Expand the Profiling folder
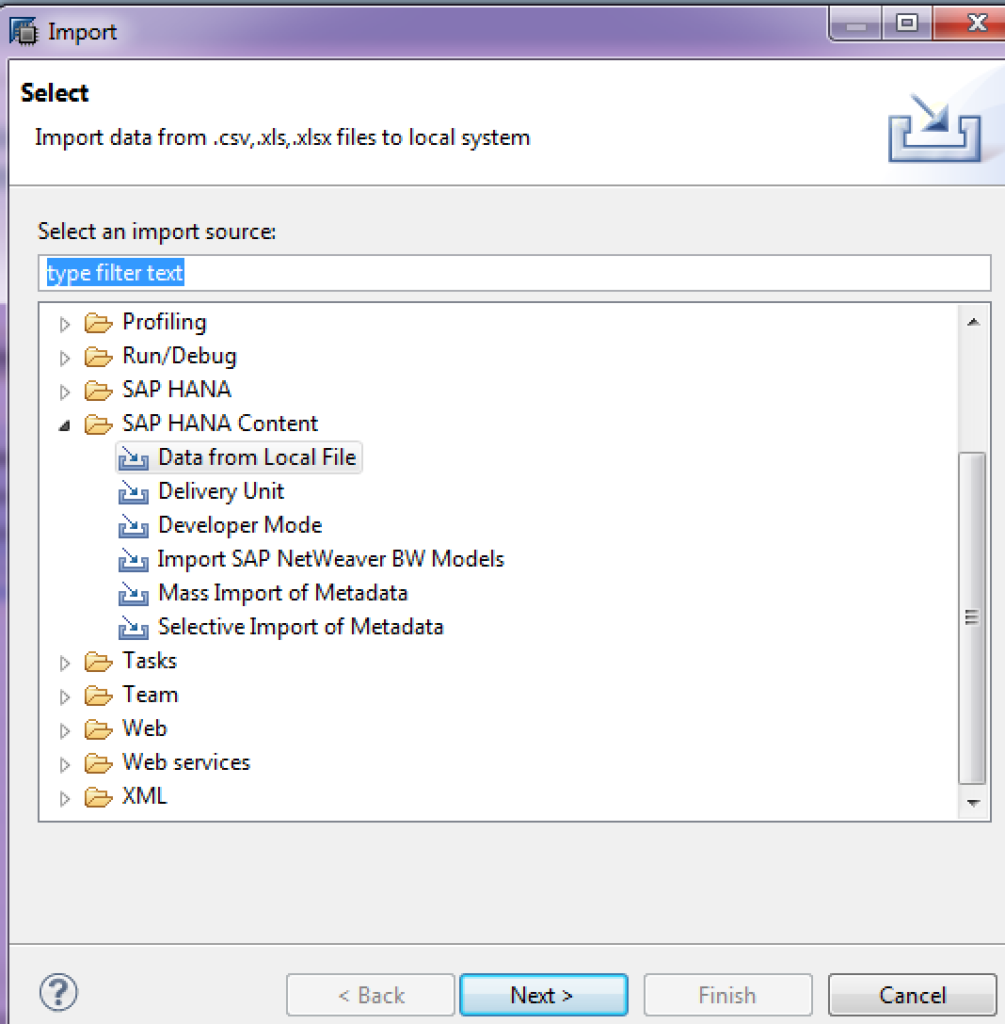The height and width of the screenshot is (1024, 1005). pos(64,324)
